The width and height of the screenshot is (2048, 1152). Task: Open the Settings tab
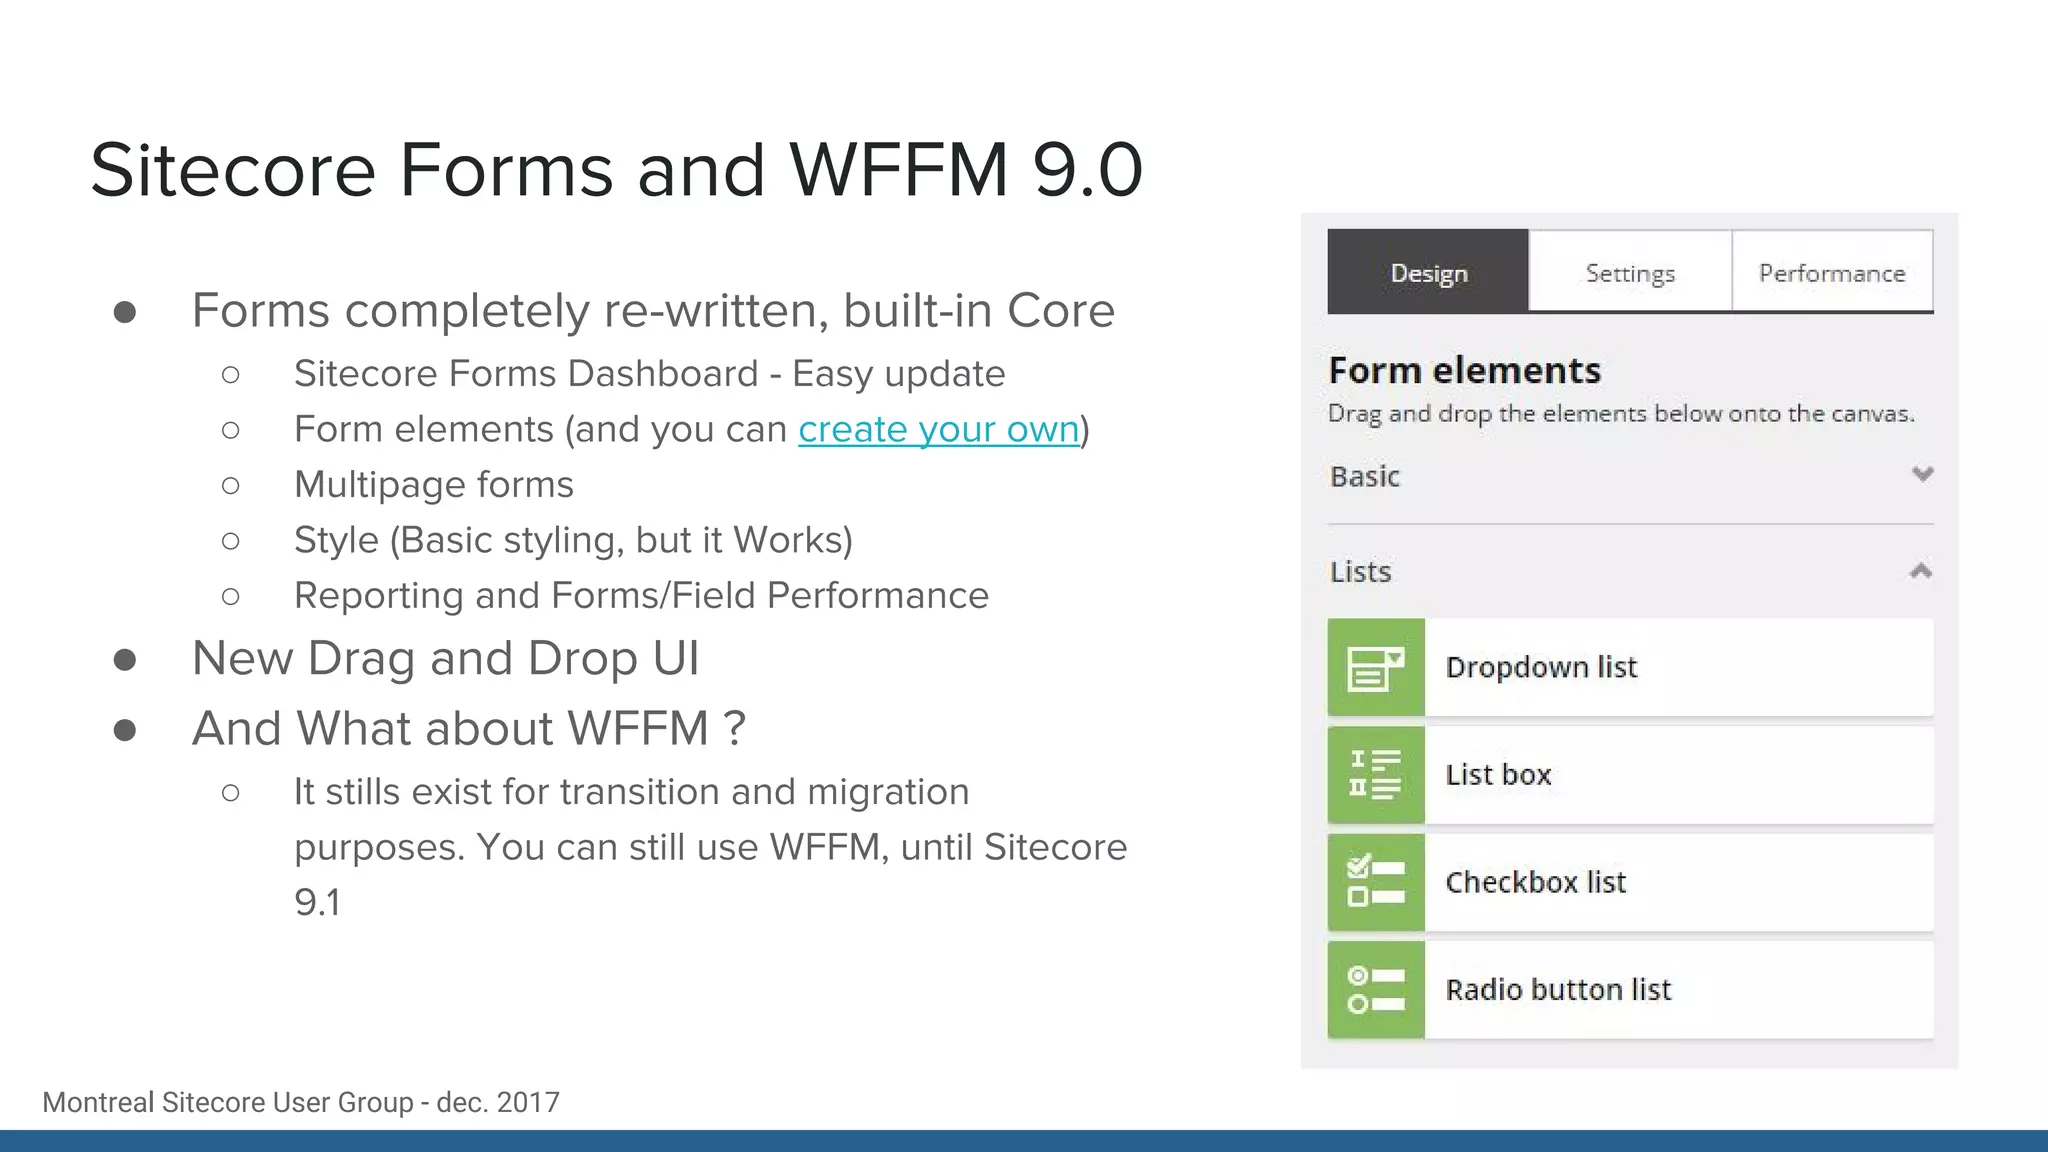1630,272
